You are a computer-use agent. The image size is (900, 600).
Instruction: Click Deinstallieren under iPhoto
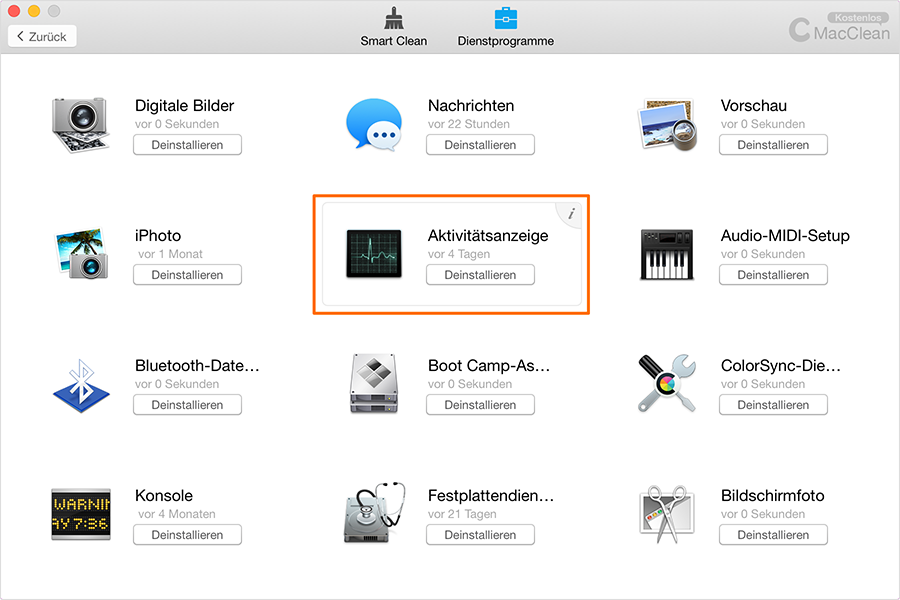pos(187,274)
